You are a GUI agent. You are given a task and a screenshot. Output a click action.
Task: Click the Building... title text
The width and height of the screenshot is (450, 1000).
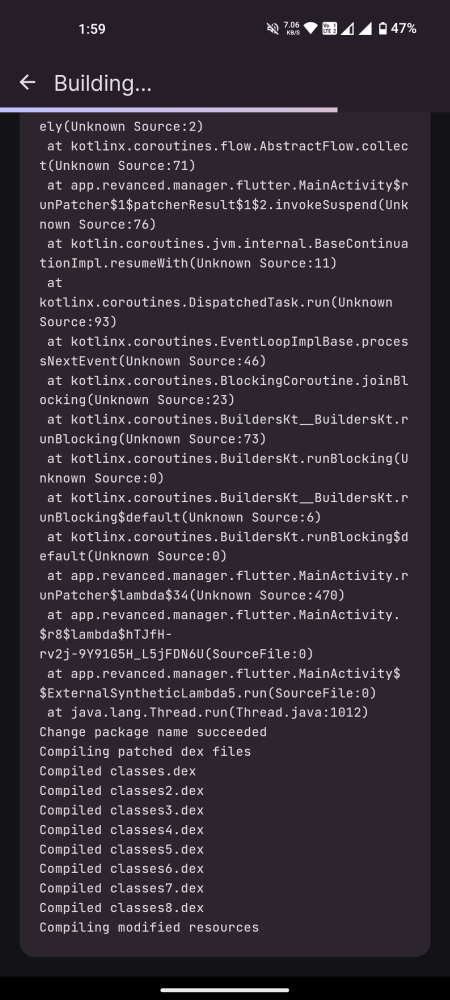click(103, 84)
